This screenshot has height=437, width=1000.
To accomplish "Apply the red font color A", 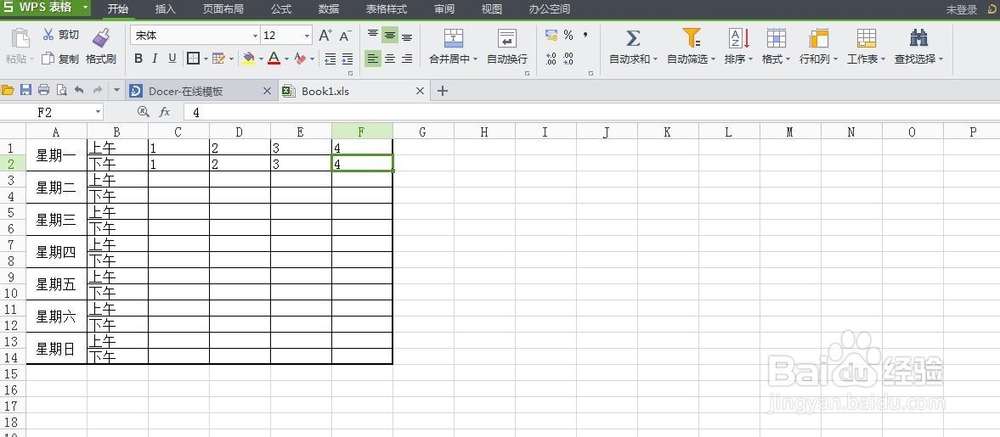I will click(274, 59).
